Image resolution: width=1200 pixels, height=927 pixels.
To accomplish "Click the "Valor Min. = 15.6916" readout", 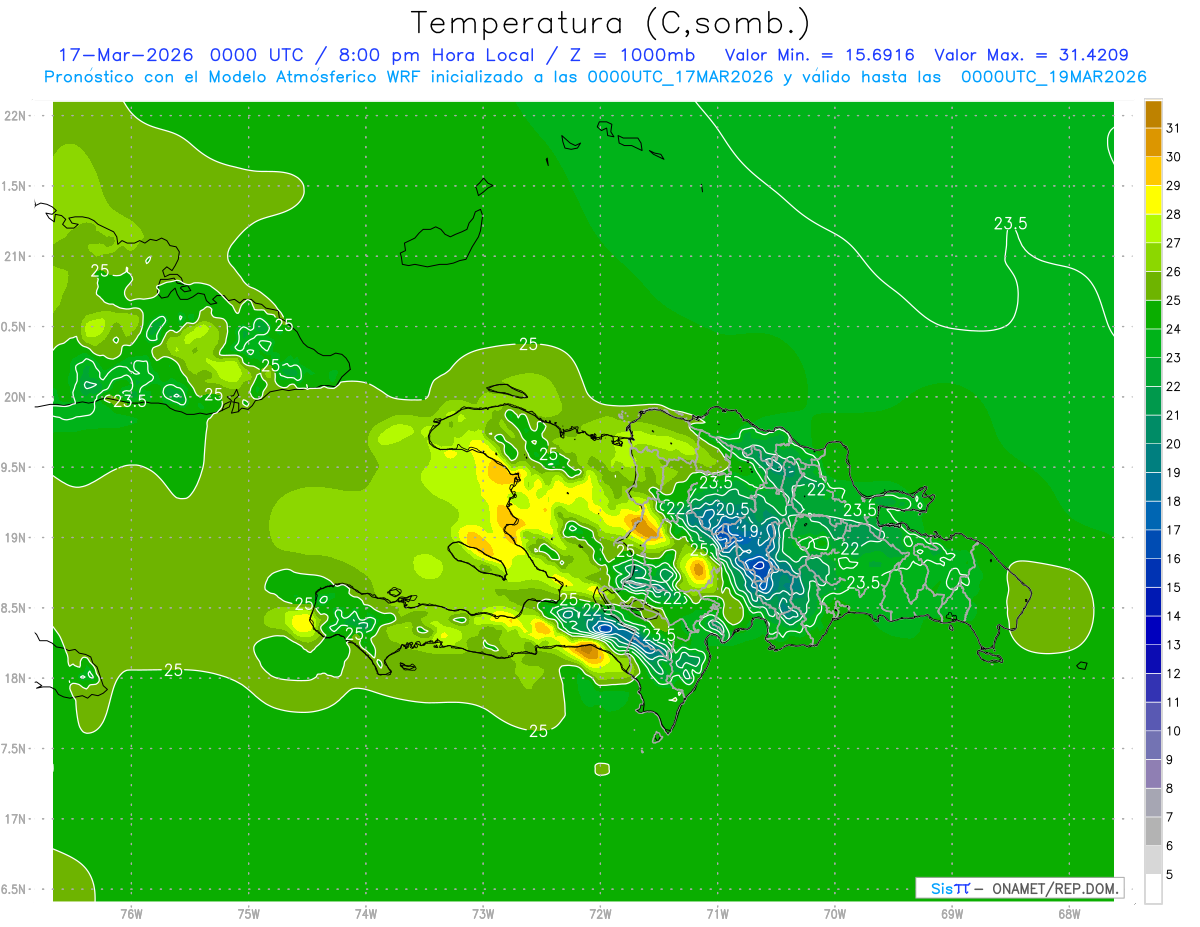I will 819,55.
